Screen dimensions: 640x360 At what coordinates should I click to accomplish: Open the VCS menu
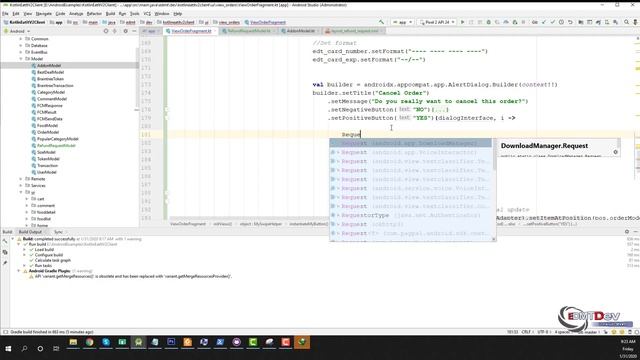(147, 13)
